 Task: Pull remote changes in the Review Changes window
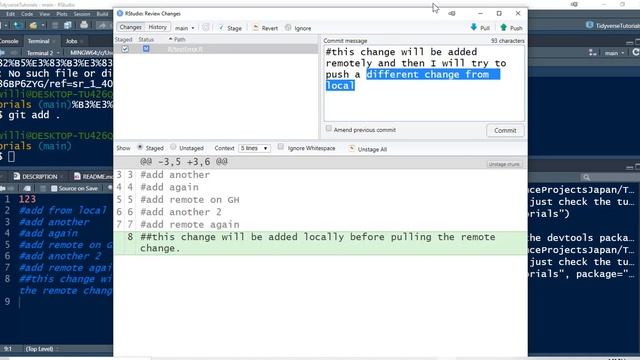pos(480,28)
